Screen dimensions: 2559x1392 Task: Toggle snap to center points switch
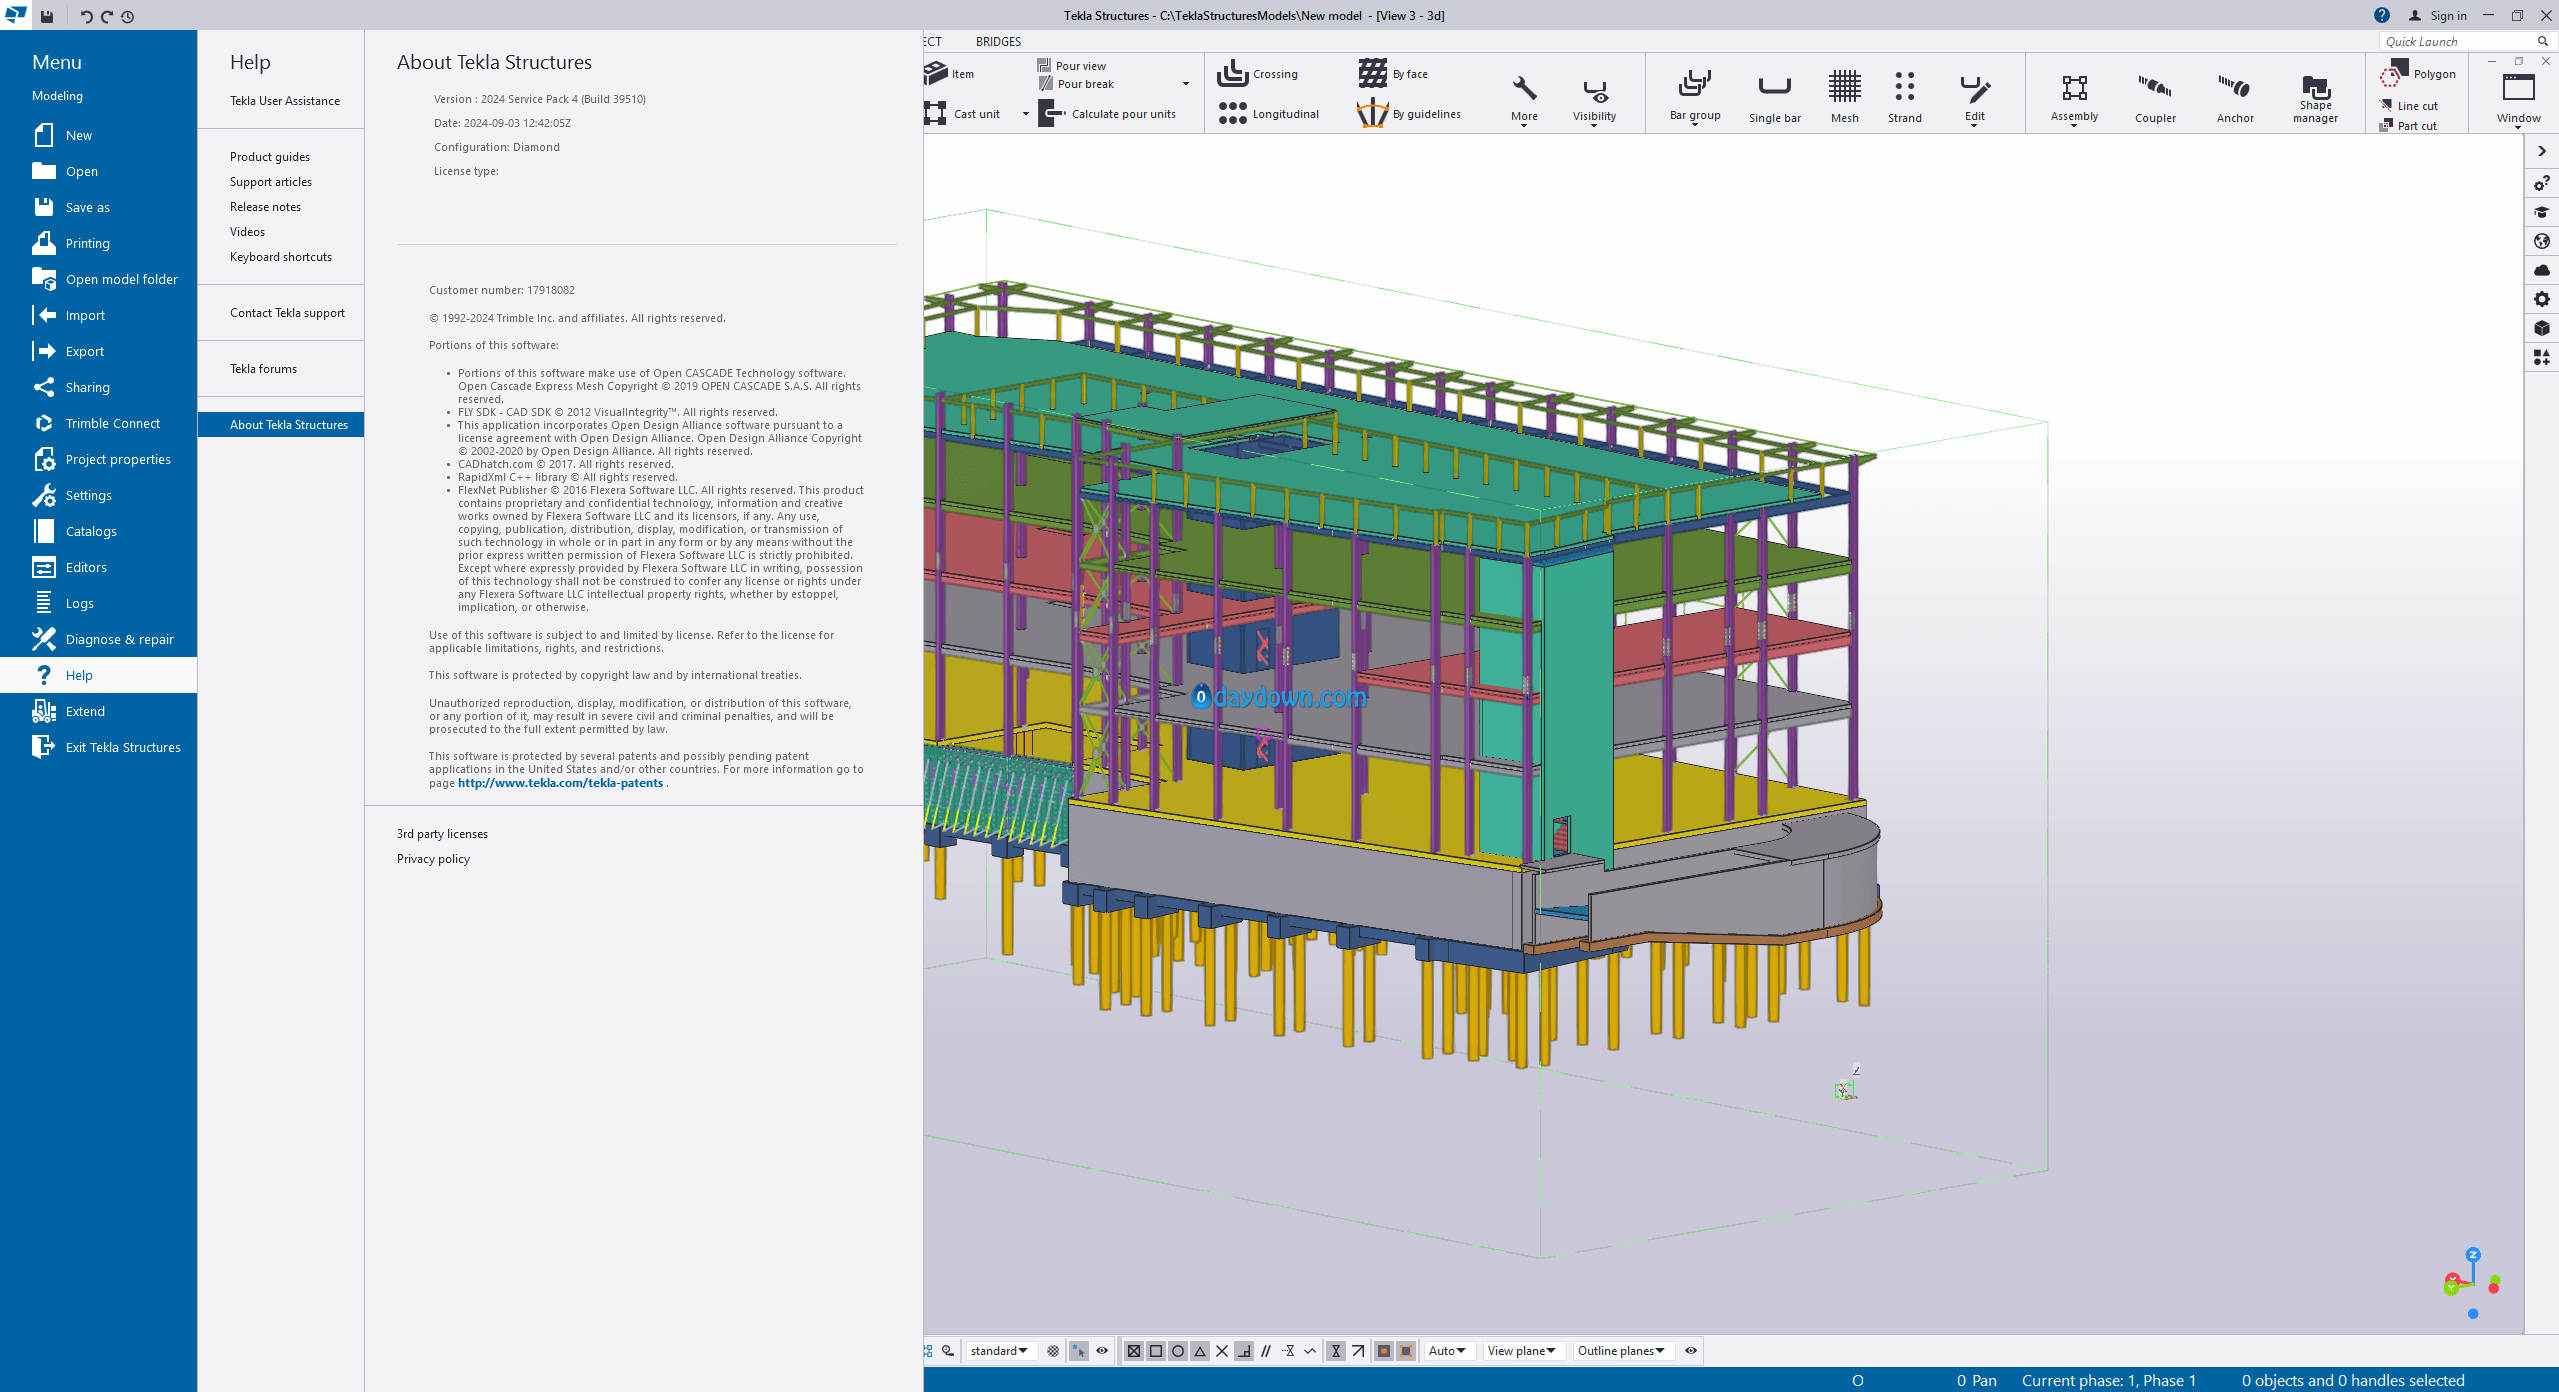coord(1178,1351)
